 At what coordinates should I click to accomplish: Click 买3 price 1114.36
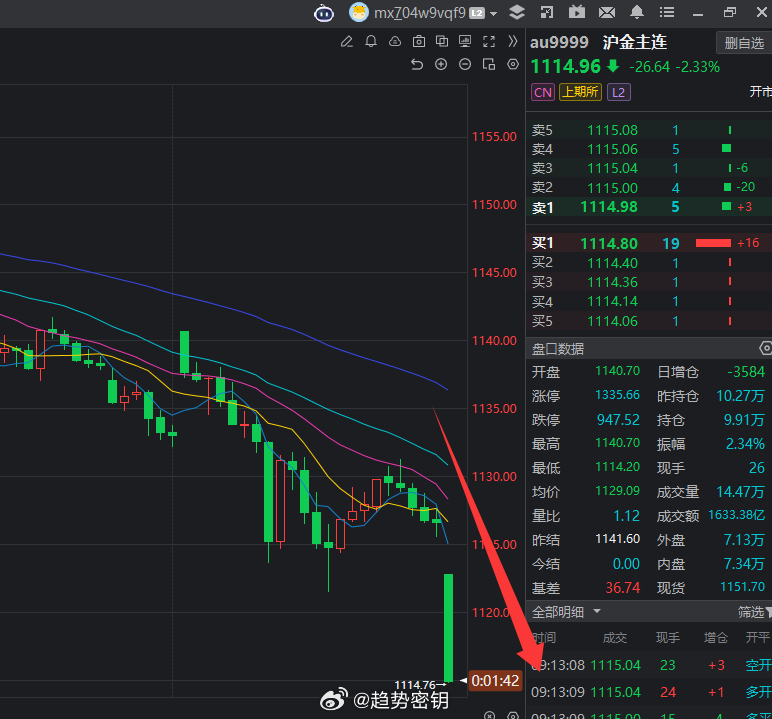pos(612,282)
